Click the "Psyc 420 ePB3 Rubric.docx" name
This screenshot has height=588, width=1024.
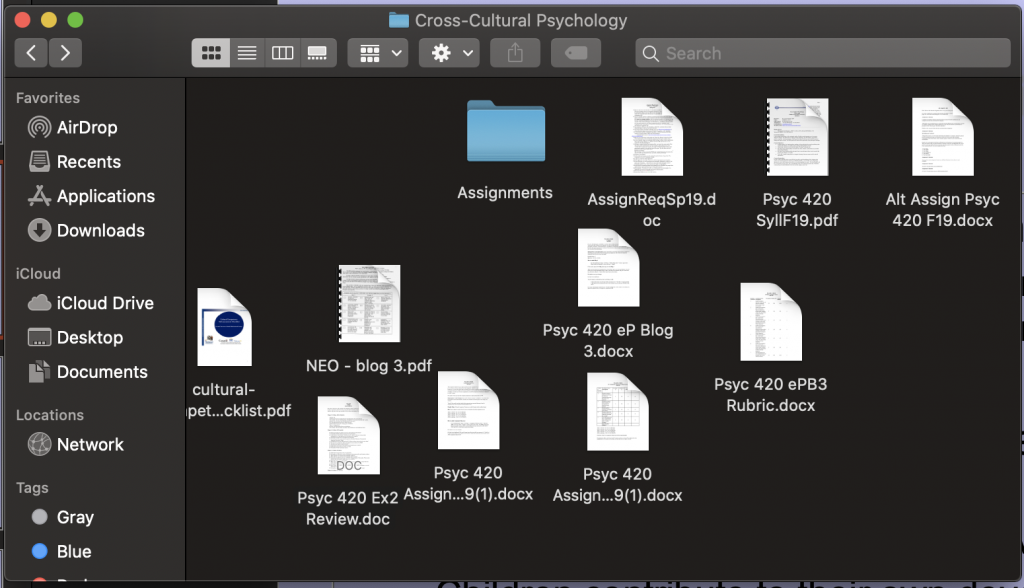click(771, 395)
